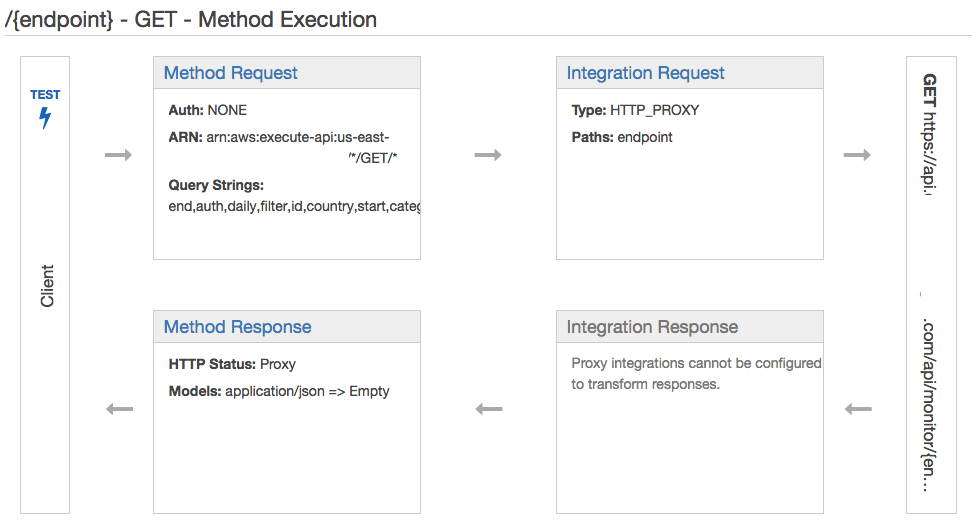Click the Query Strings parameter list
Image resolution: width=978 pixels, height=531 pixels.
[x=295, y=207]
